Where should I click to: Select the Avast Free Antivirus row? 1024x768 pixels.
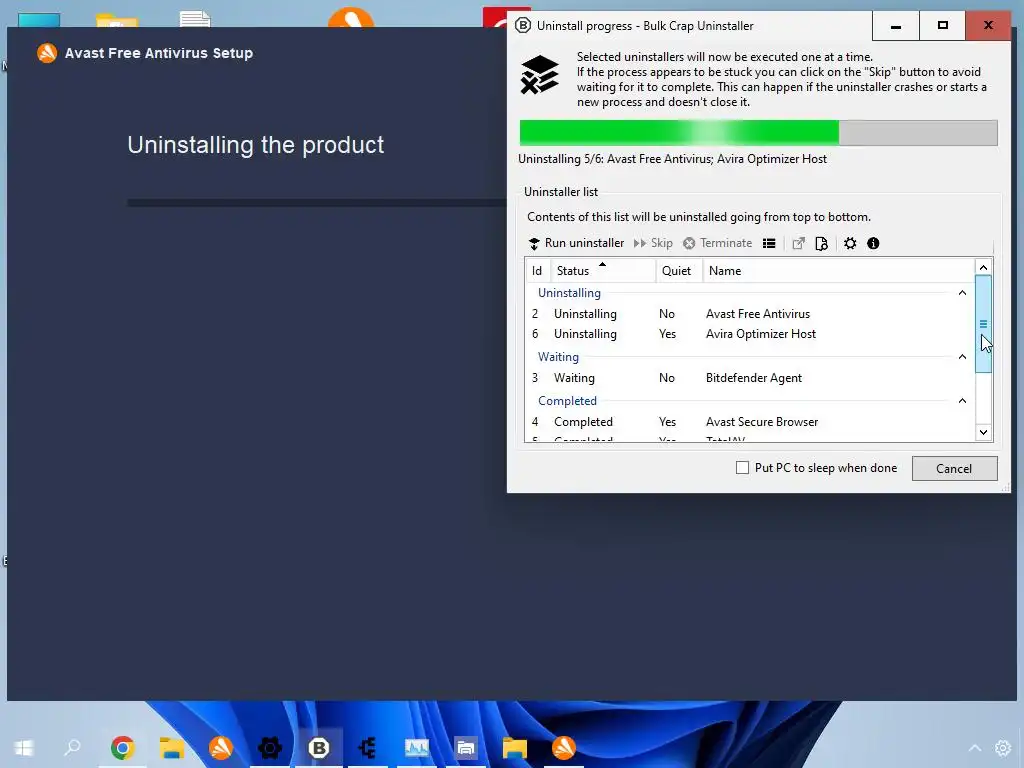click(x=750, y=313)
